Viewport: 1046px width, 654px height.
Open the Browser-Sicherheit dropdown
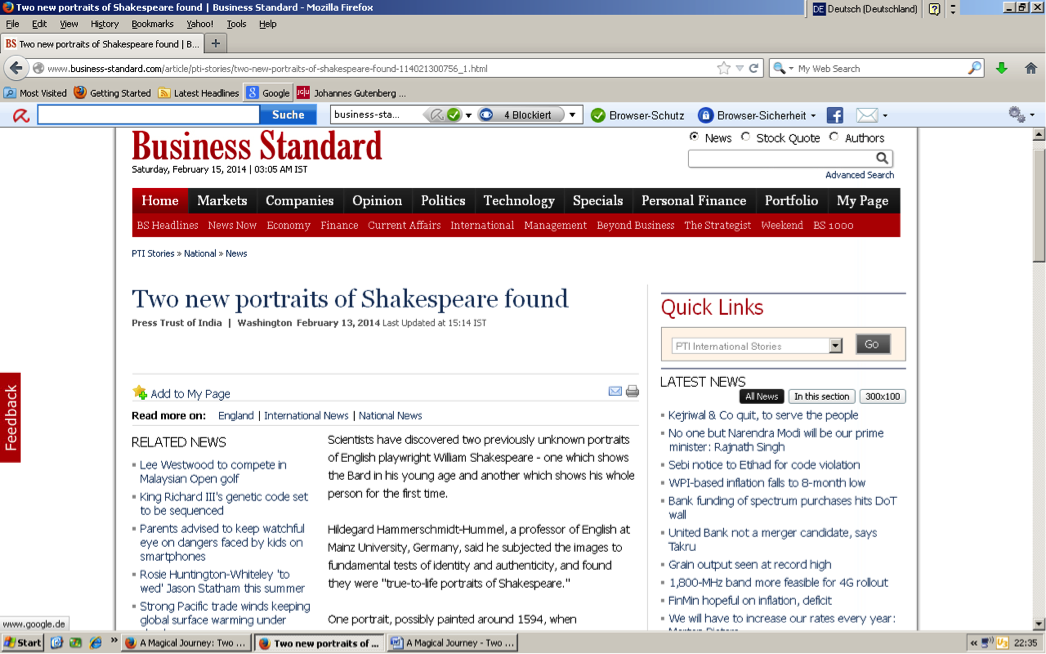pos(813,115)
